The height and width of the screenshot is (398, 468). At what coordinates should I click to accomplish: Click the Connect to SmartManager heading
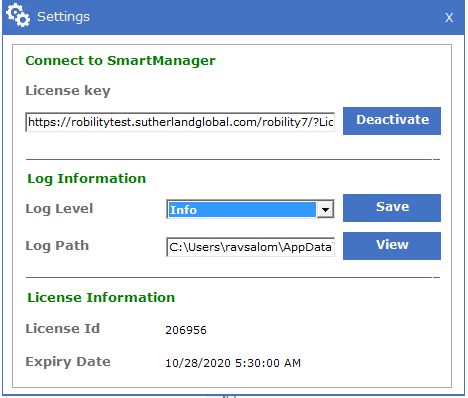pyautogui.click(x=120, y=61)
